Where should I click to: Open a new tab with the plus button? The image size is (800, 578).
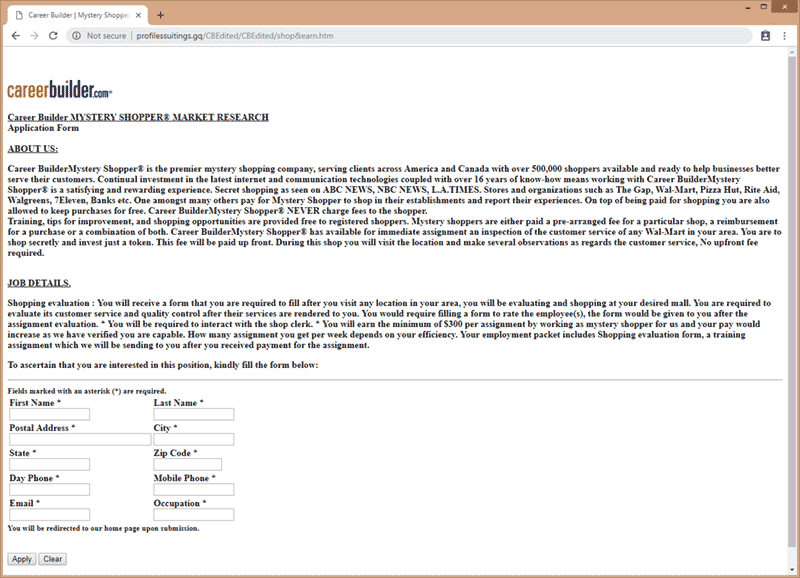[160, 15]
